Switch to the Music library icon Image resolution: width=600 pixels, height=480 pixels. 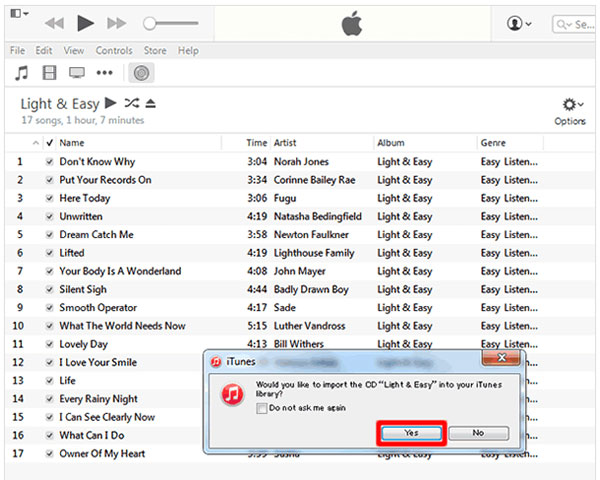21,73
